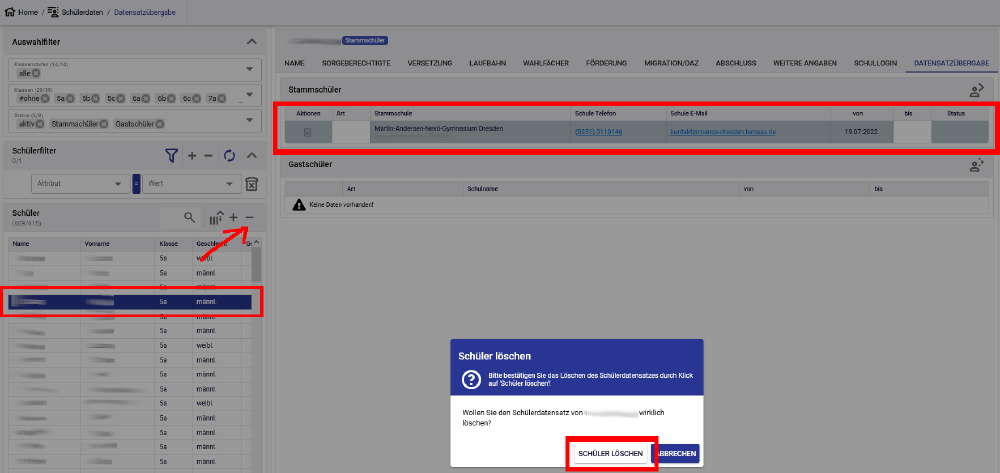Viewport: 1000px width, 473px height.
Task: Click the delete icon in Aktionen column
Action: click(308, 132)
